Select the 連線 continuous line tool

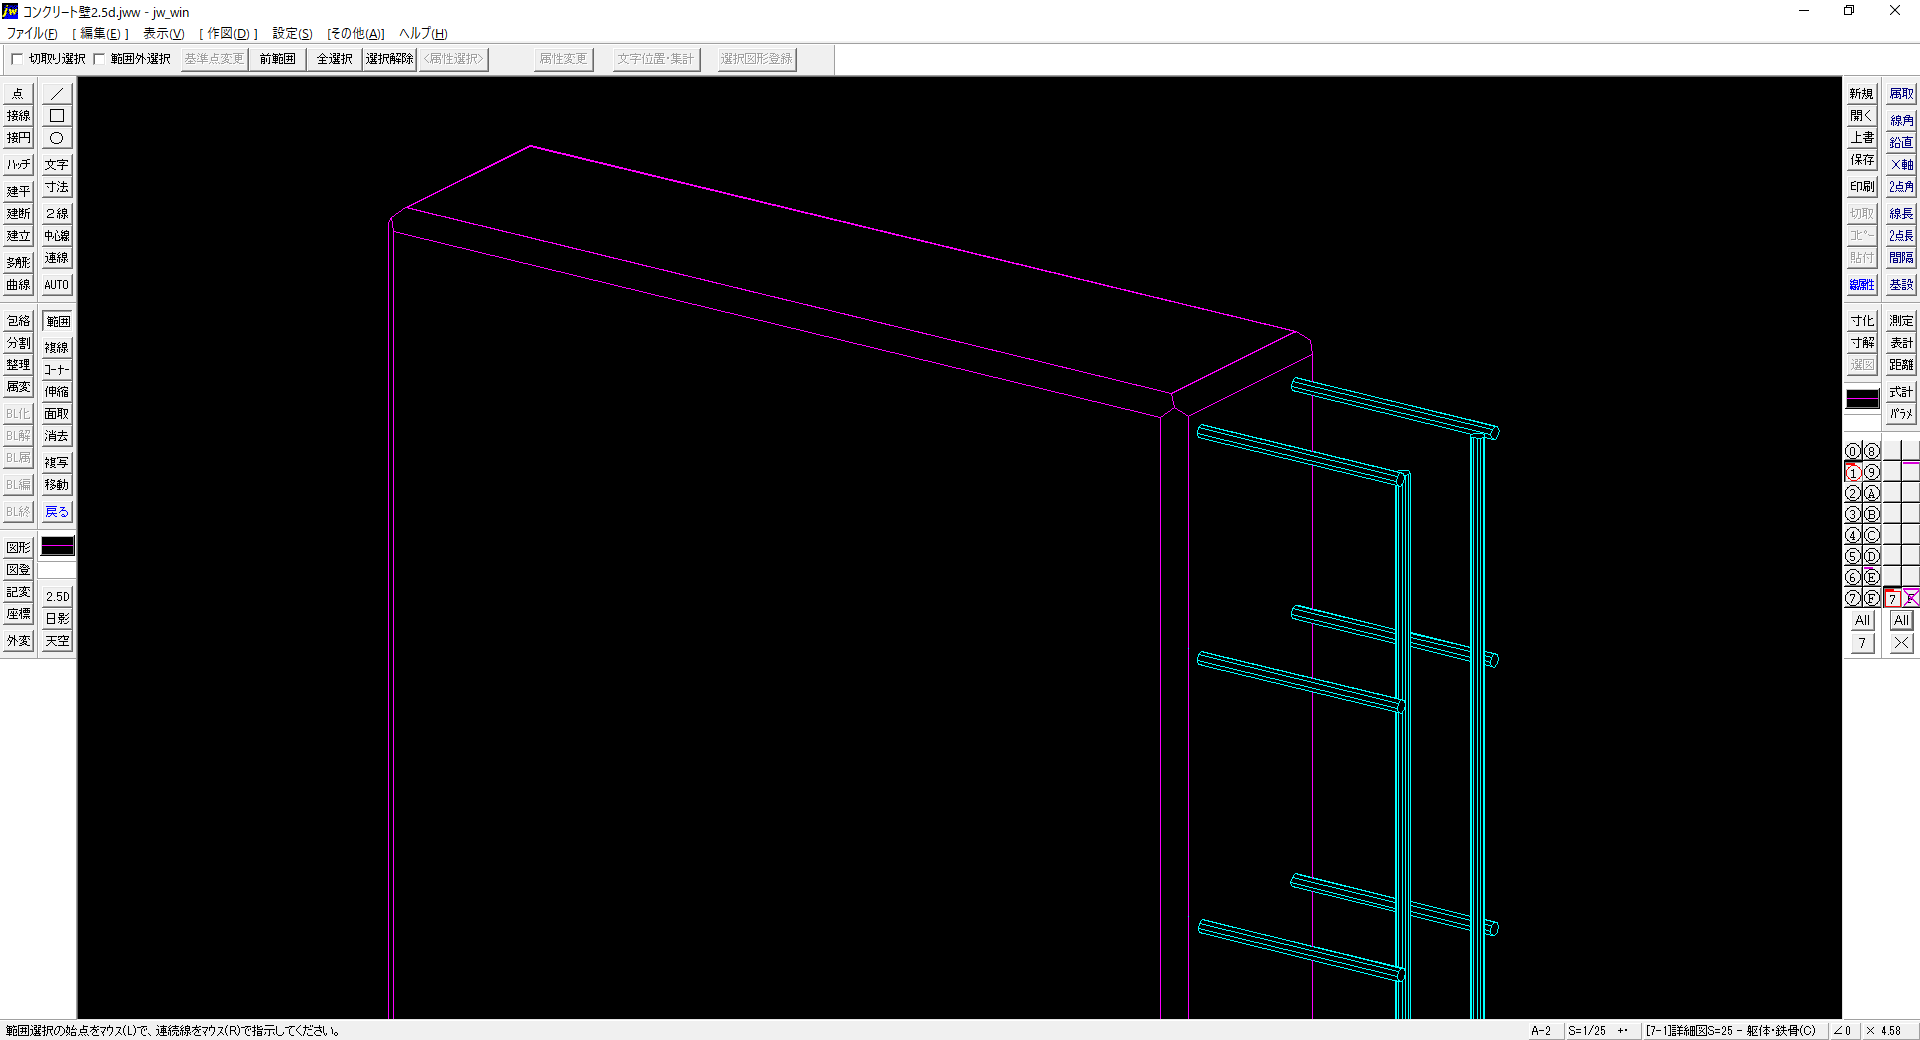pyautogui.click(x=57, y=258)
